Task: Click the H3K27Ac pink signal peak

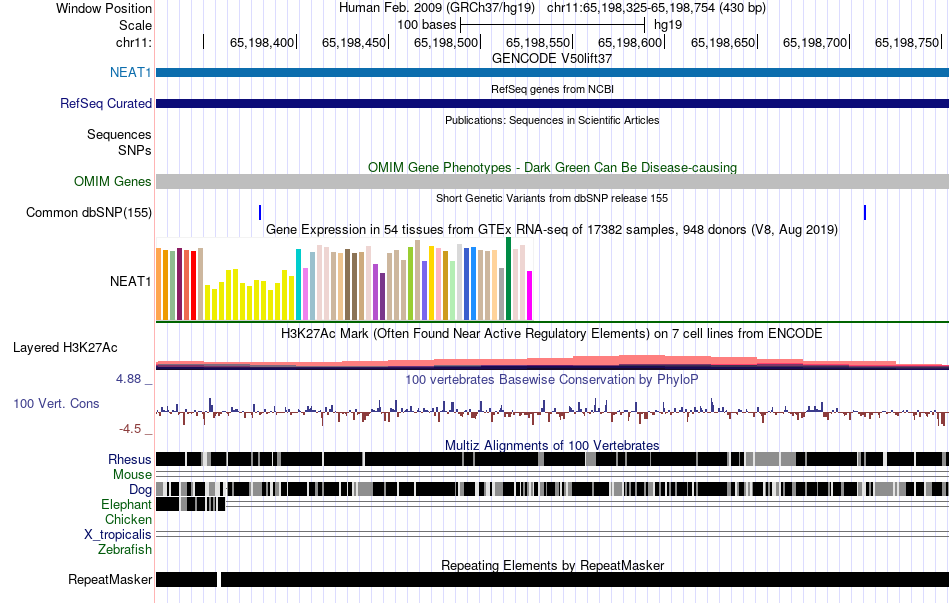Action: [642, 361]
